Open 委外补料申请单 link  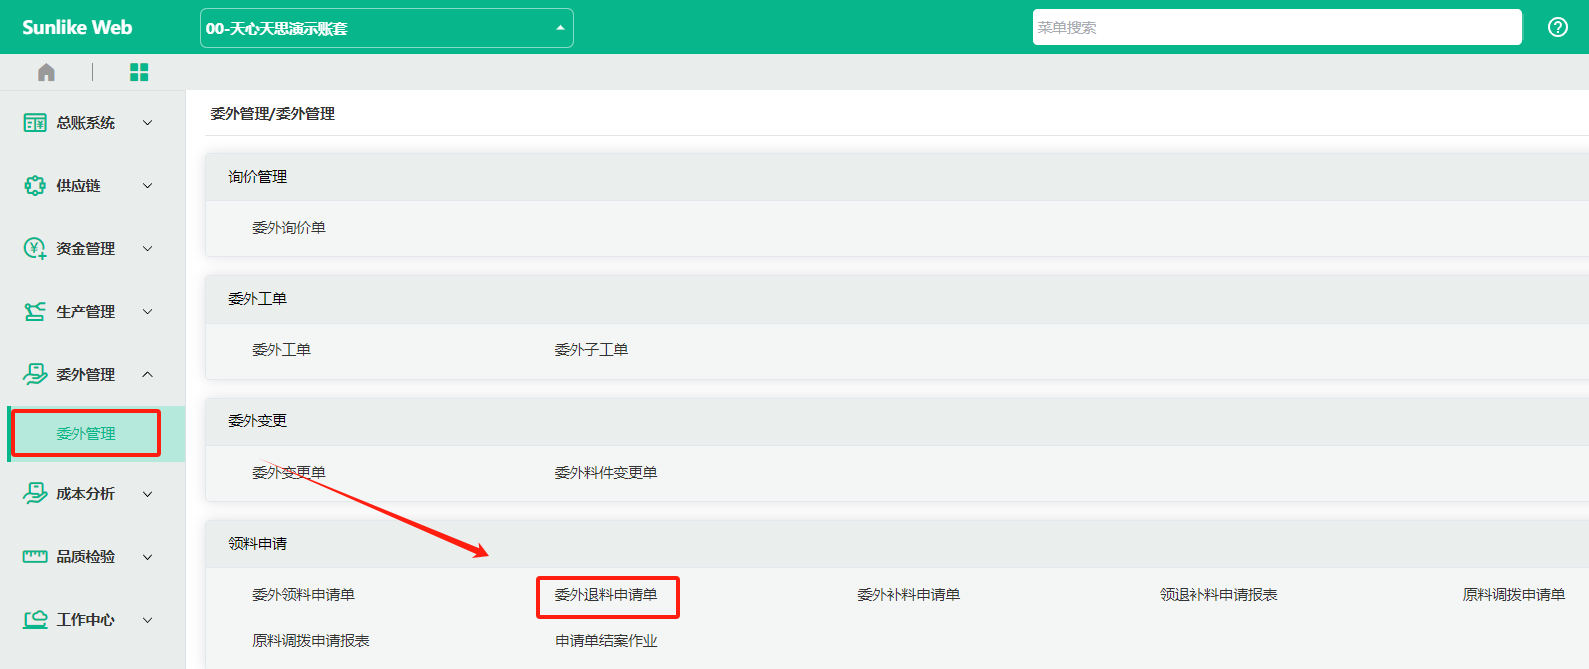[908, 595]
